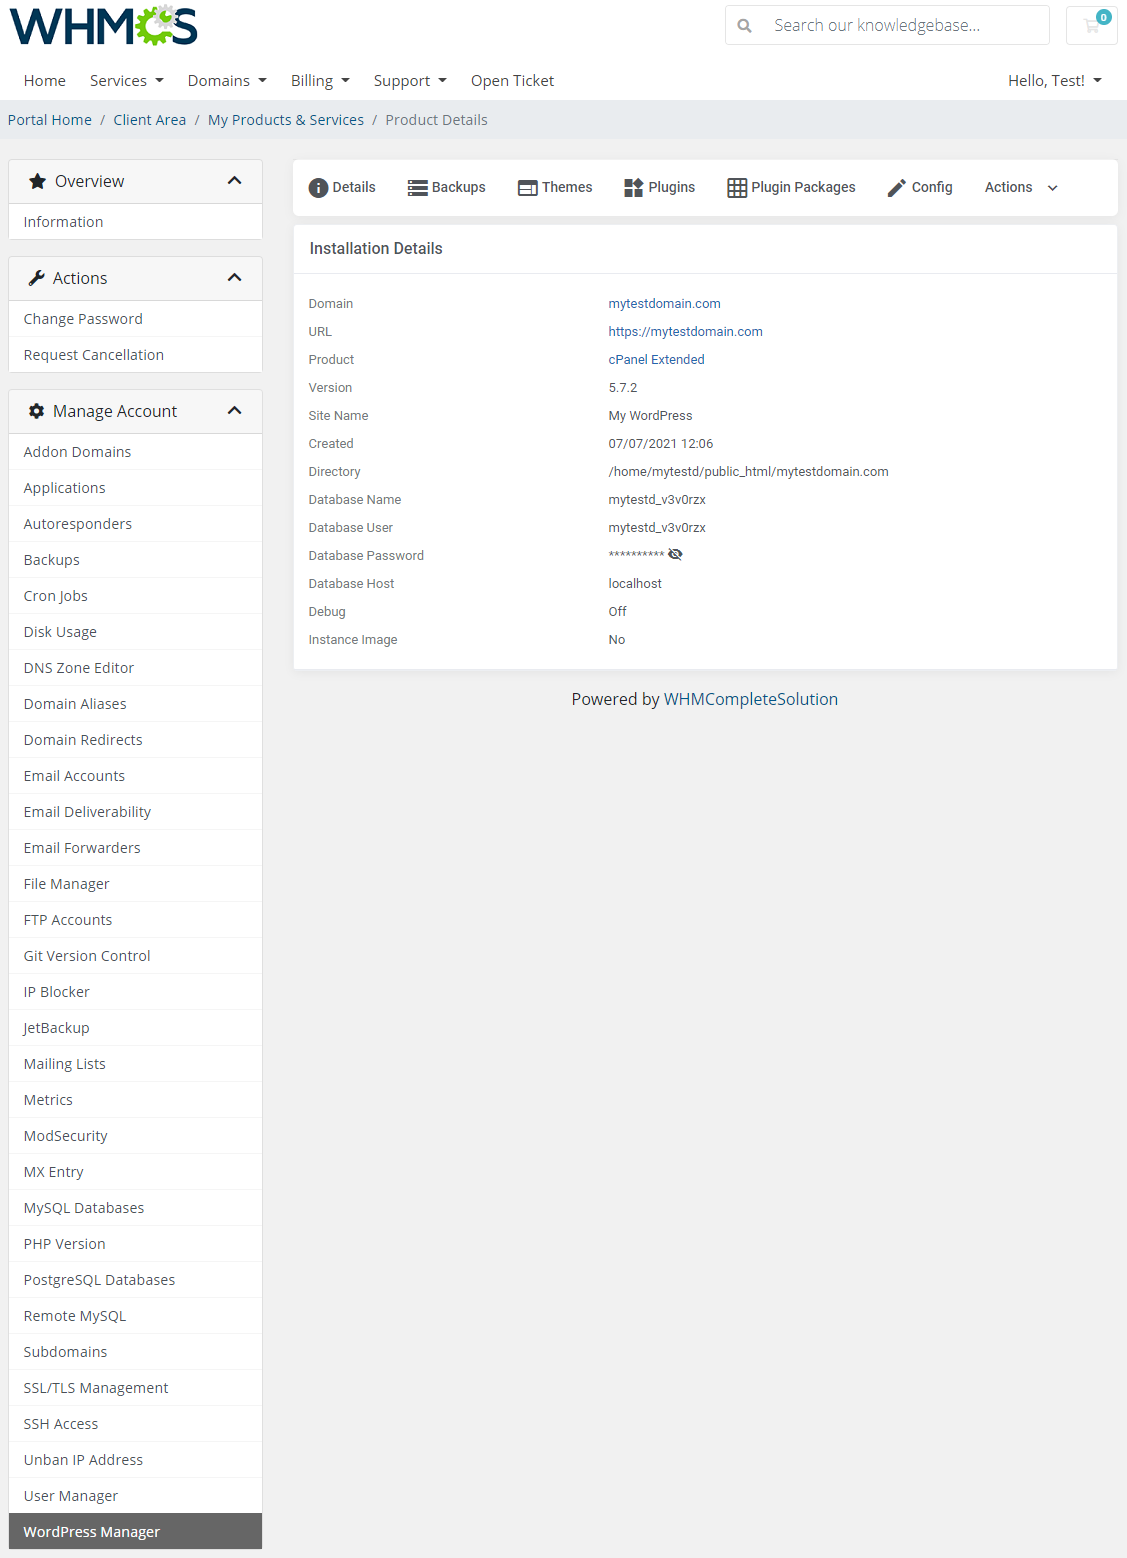Select the Config brush icon

coord(896,187)
